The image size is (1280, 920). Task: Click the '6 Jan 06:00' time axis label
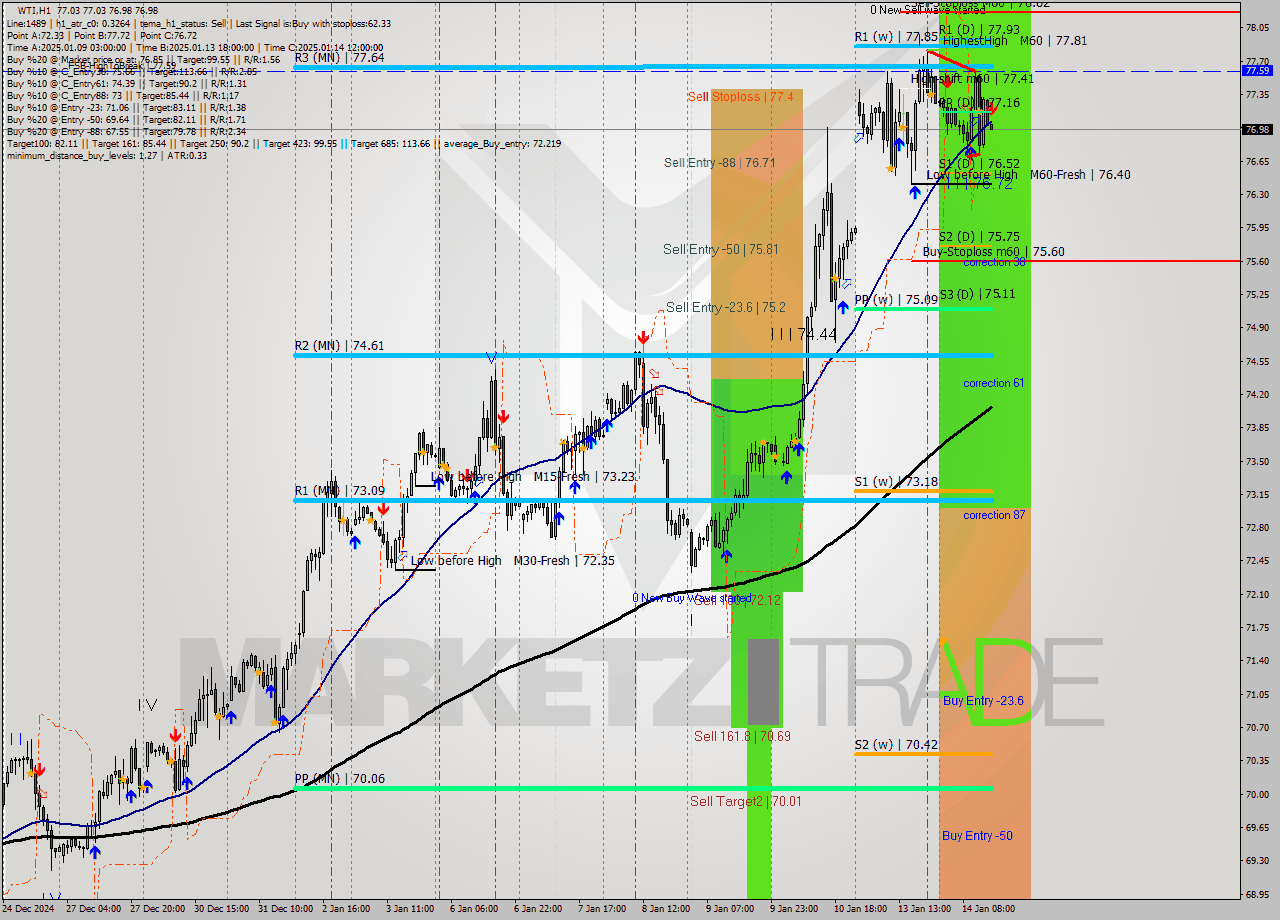pos(474,909)
